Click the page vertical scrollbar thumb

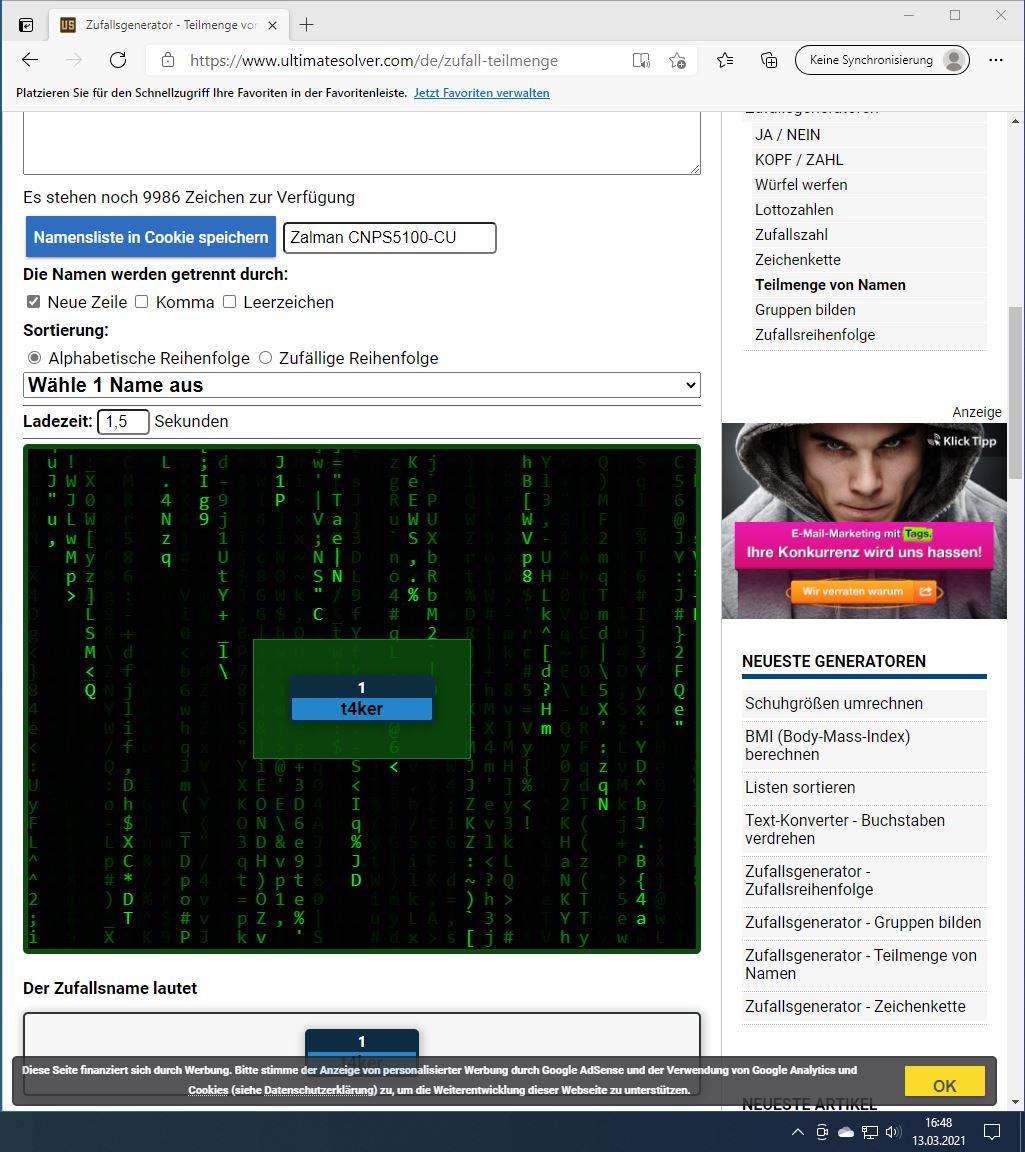pyautogui.click(x=1015, y=393)
